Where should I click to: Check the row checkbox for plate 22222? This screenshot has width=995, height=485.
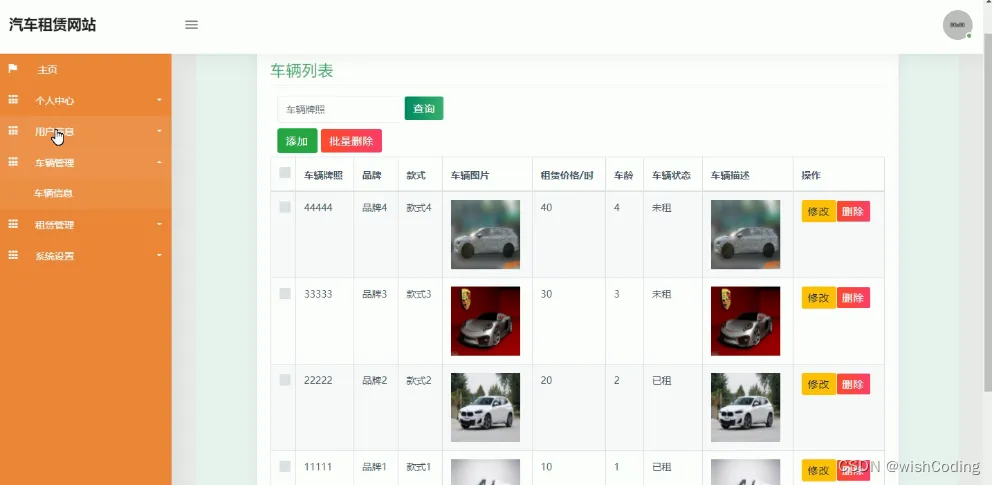[285, 380]
